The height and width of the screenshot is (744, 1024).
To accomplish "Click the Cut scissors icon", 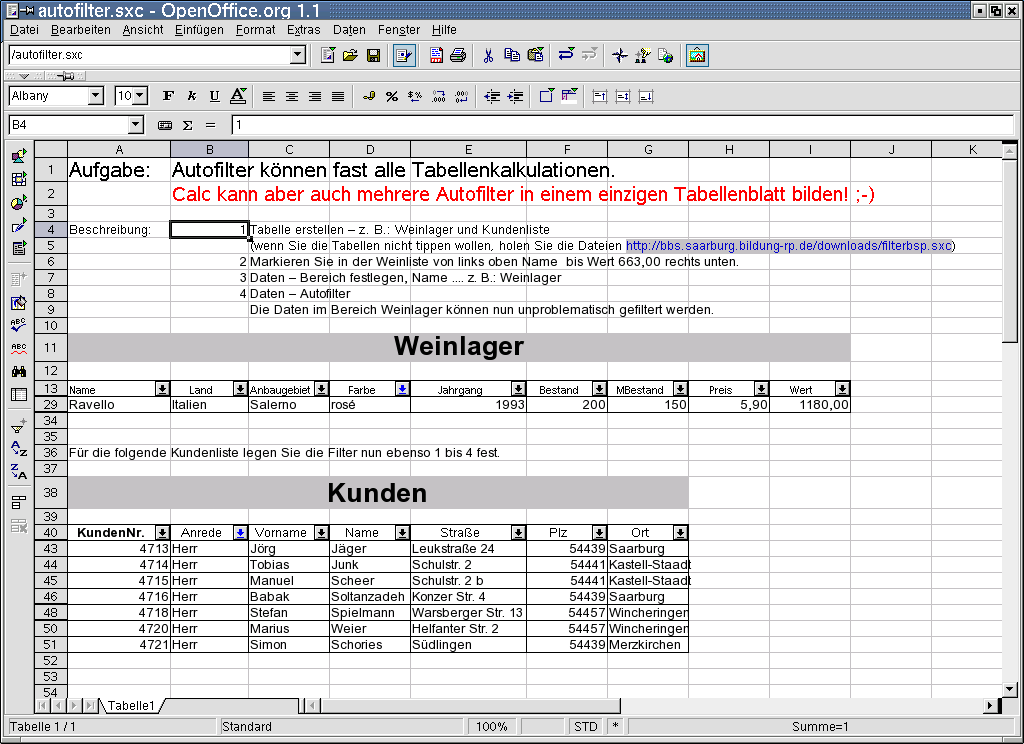I will click(x=488, y=55).
